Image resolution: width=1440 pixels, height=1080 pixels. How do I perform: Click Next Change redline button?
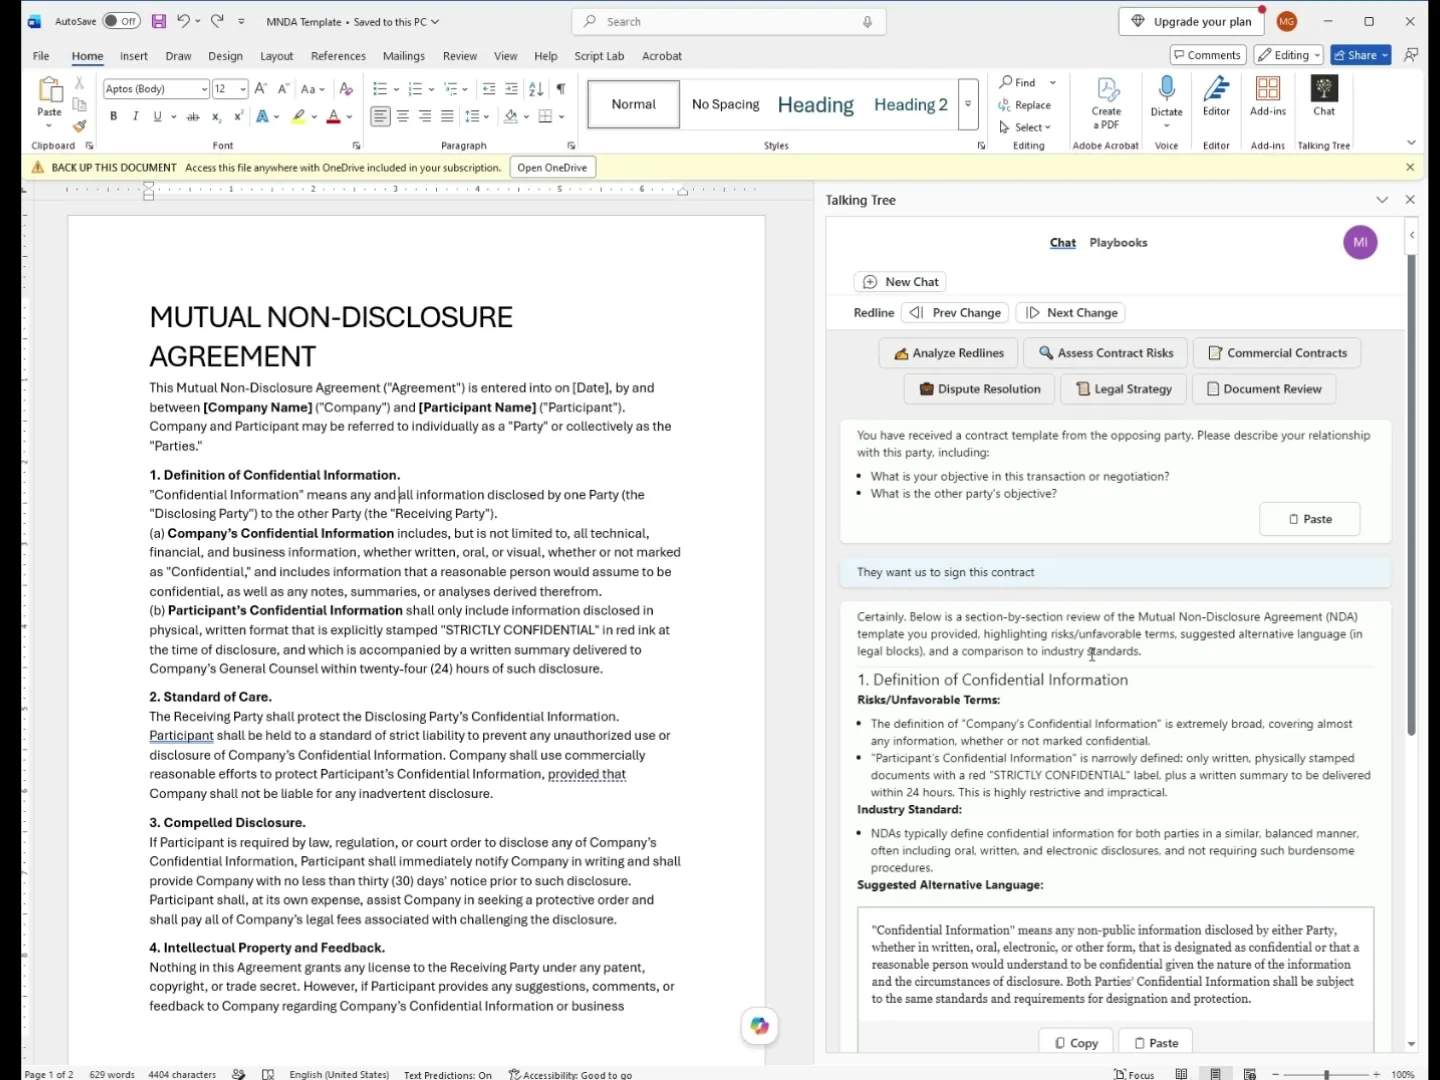tap(1071, 313)
